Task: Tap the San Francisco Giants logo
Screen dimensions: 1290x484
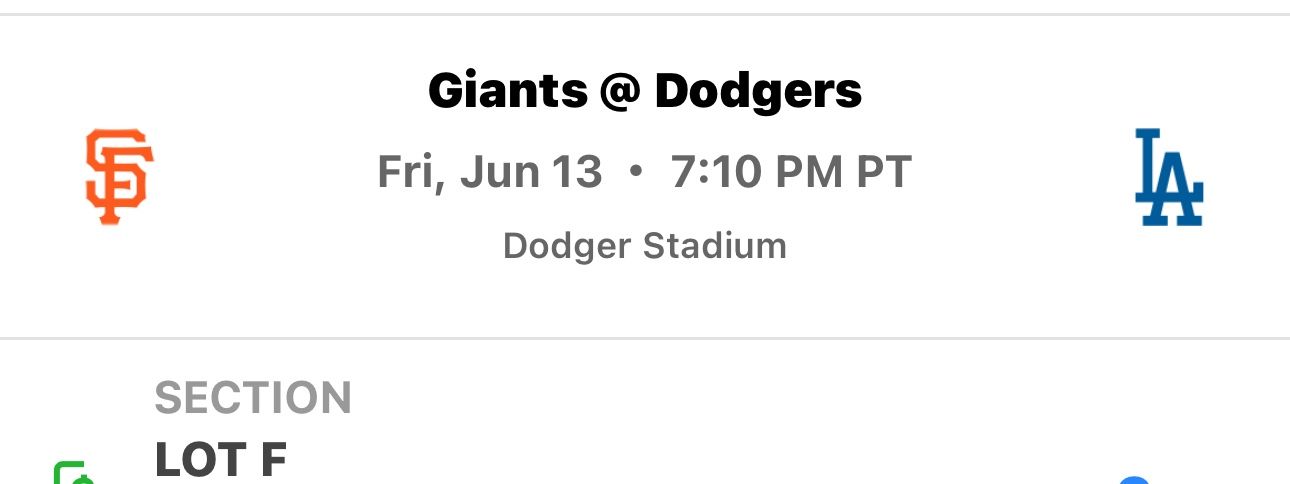Action: tap(119, 177)
